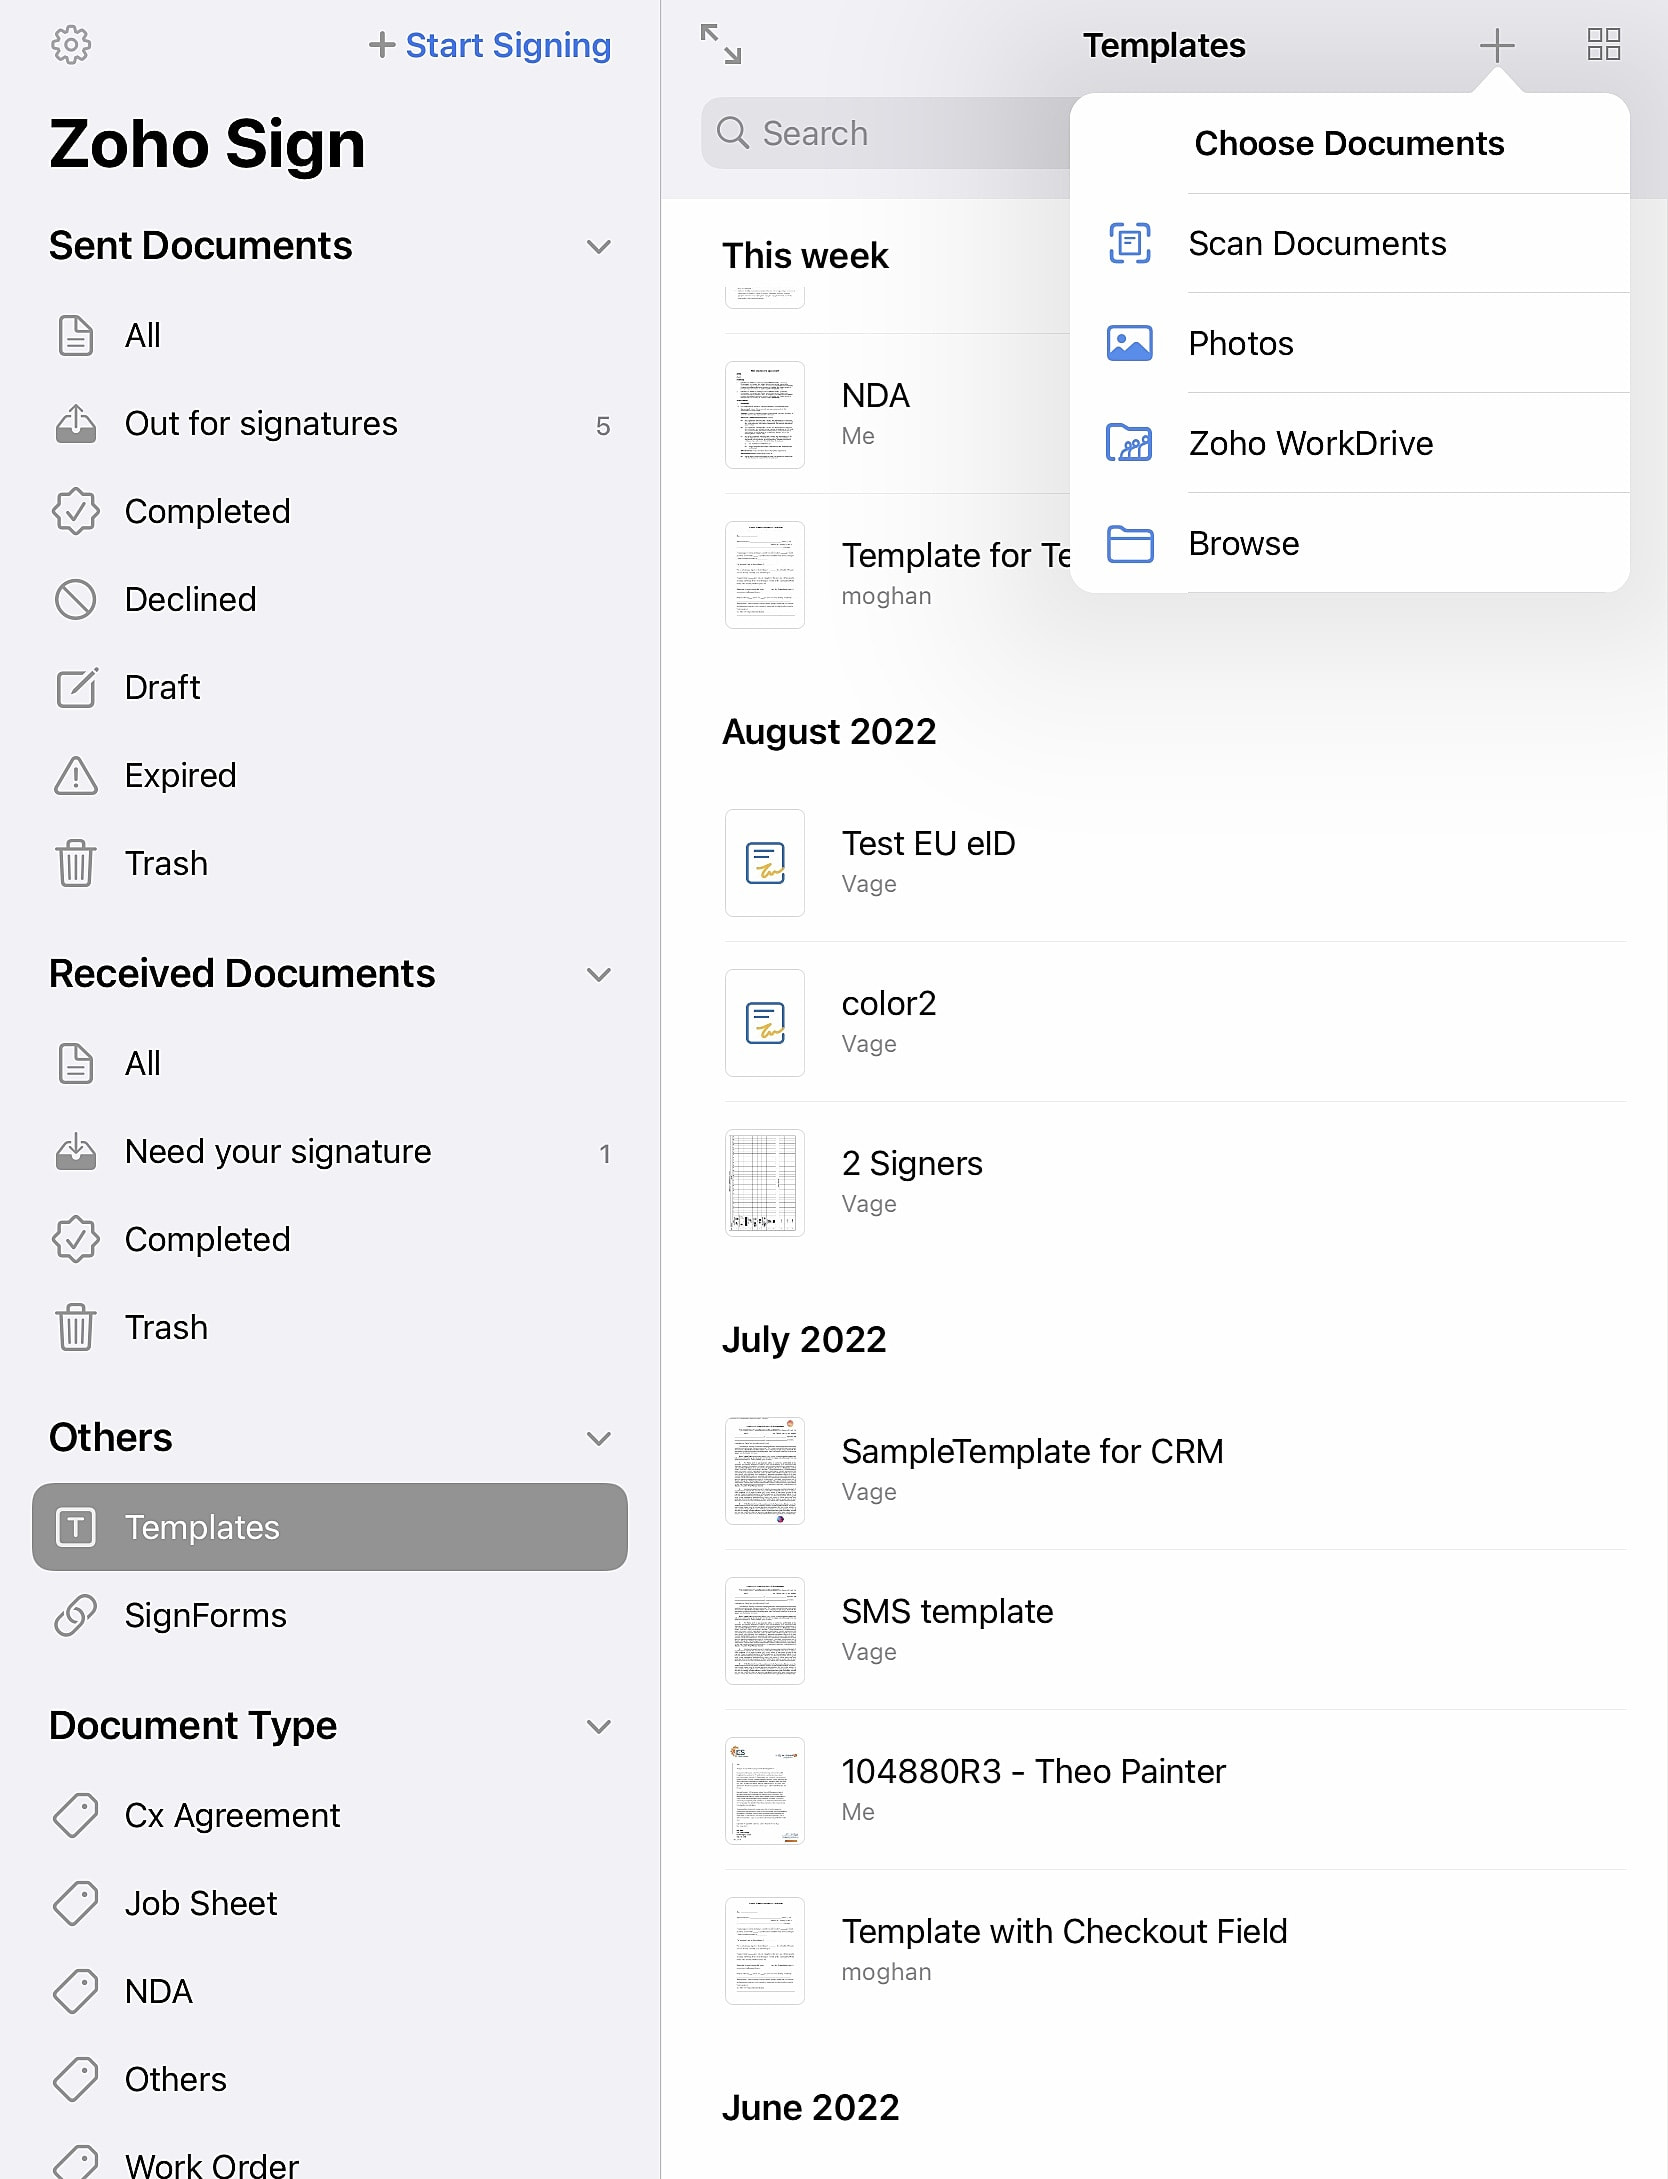Viewport: 1668px width, 2179px height.
Task: Open the SignForms link icon
Action: (x=76, y=1615)
